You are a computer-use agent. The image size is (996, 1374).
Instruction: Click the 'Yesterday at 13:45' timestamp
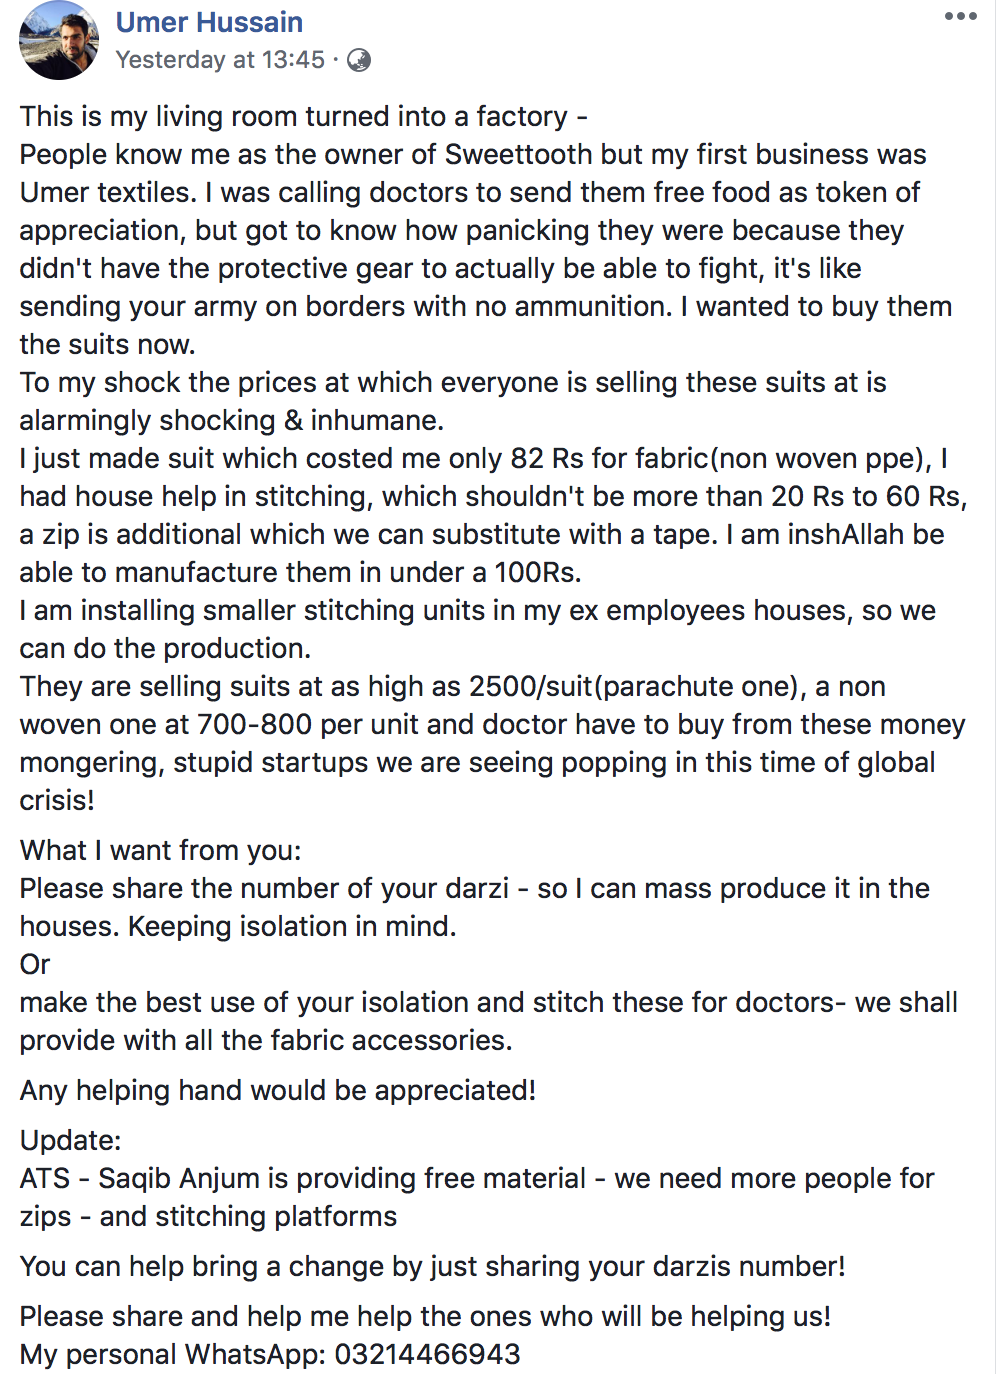pyautogui.click(x=220, y=60)
